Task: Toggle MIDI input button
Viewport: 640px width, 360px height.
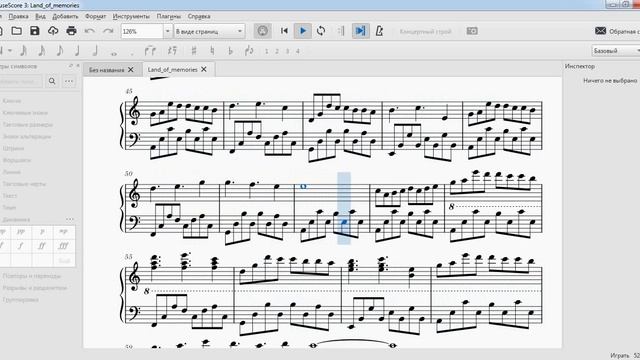Action: click(262, 31)
